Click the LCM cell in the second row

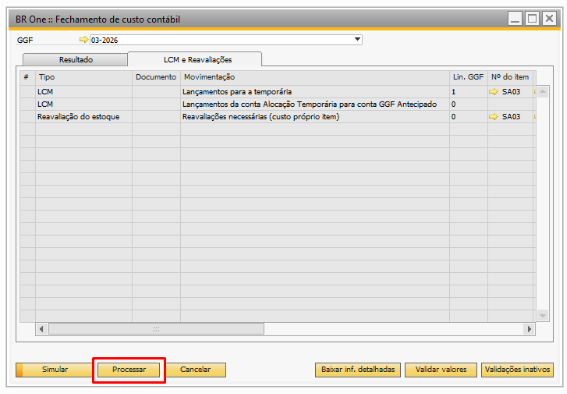84,104
